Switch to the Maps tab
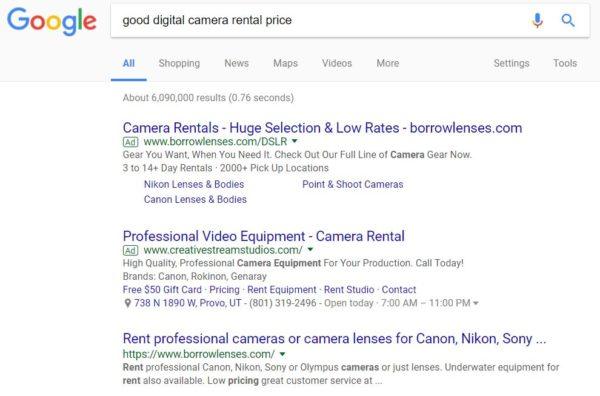 pos(285,63)
